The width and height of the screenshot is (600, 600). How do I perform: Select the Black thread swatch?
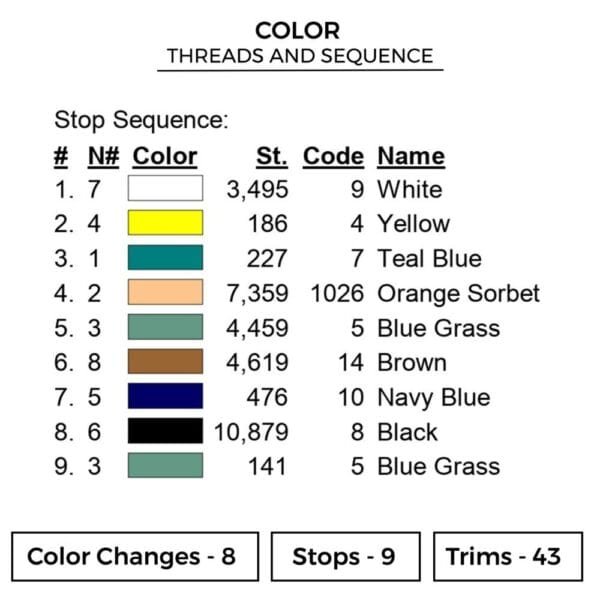pyautogui.click(x=165, y=431)
